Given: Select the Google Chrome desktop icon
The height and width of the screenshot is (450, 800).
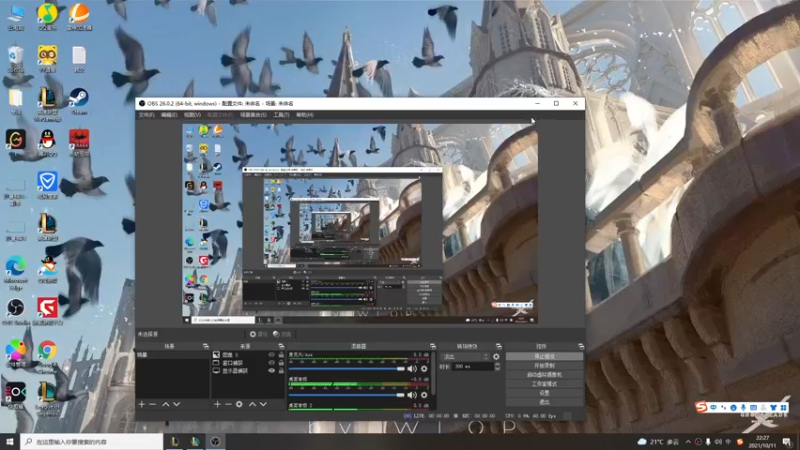Looking at the screenshot, I should [x=47, y=354].
